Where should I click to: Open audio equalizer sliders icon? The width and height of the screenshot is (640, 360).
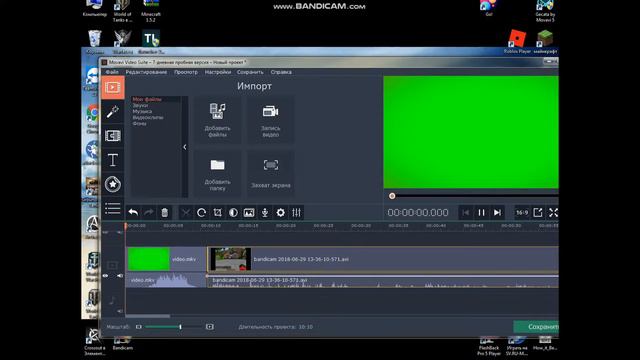[296, 212]
